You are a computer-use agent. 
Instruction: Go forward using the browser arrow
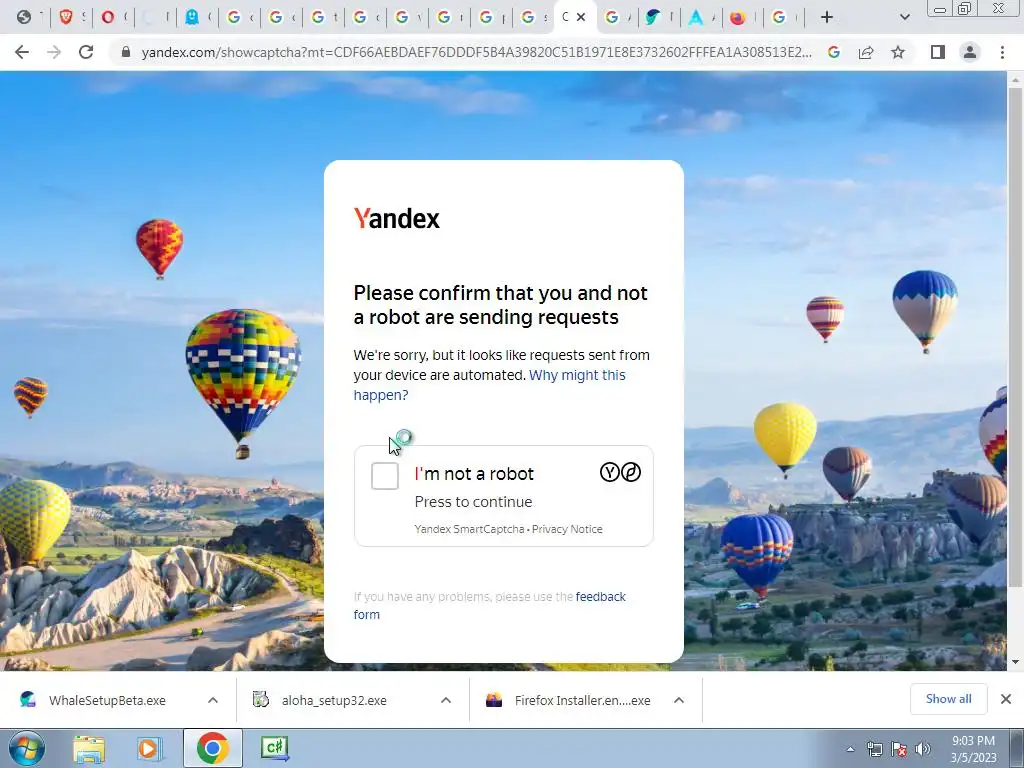[x=54, y=52]
